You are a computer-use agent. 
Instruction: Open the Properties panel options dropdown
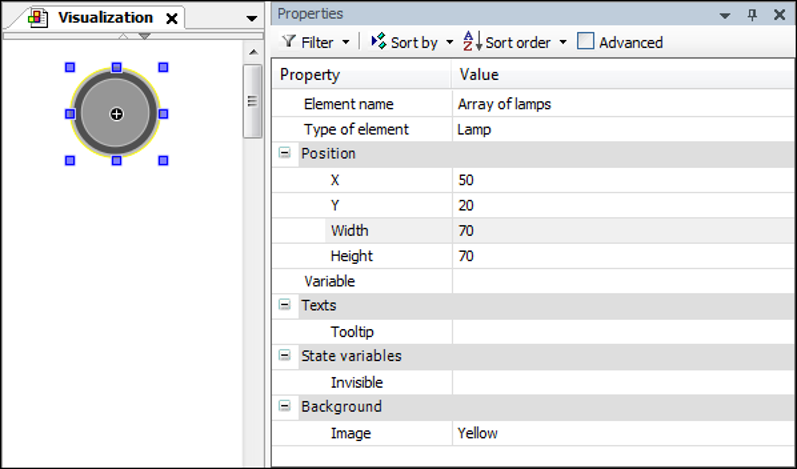(x=725, y=16)
